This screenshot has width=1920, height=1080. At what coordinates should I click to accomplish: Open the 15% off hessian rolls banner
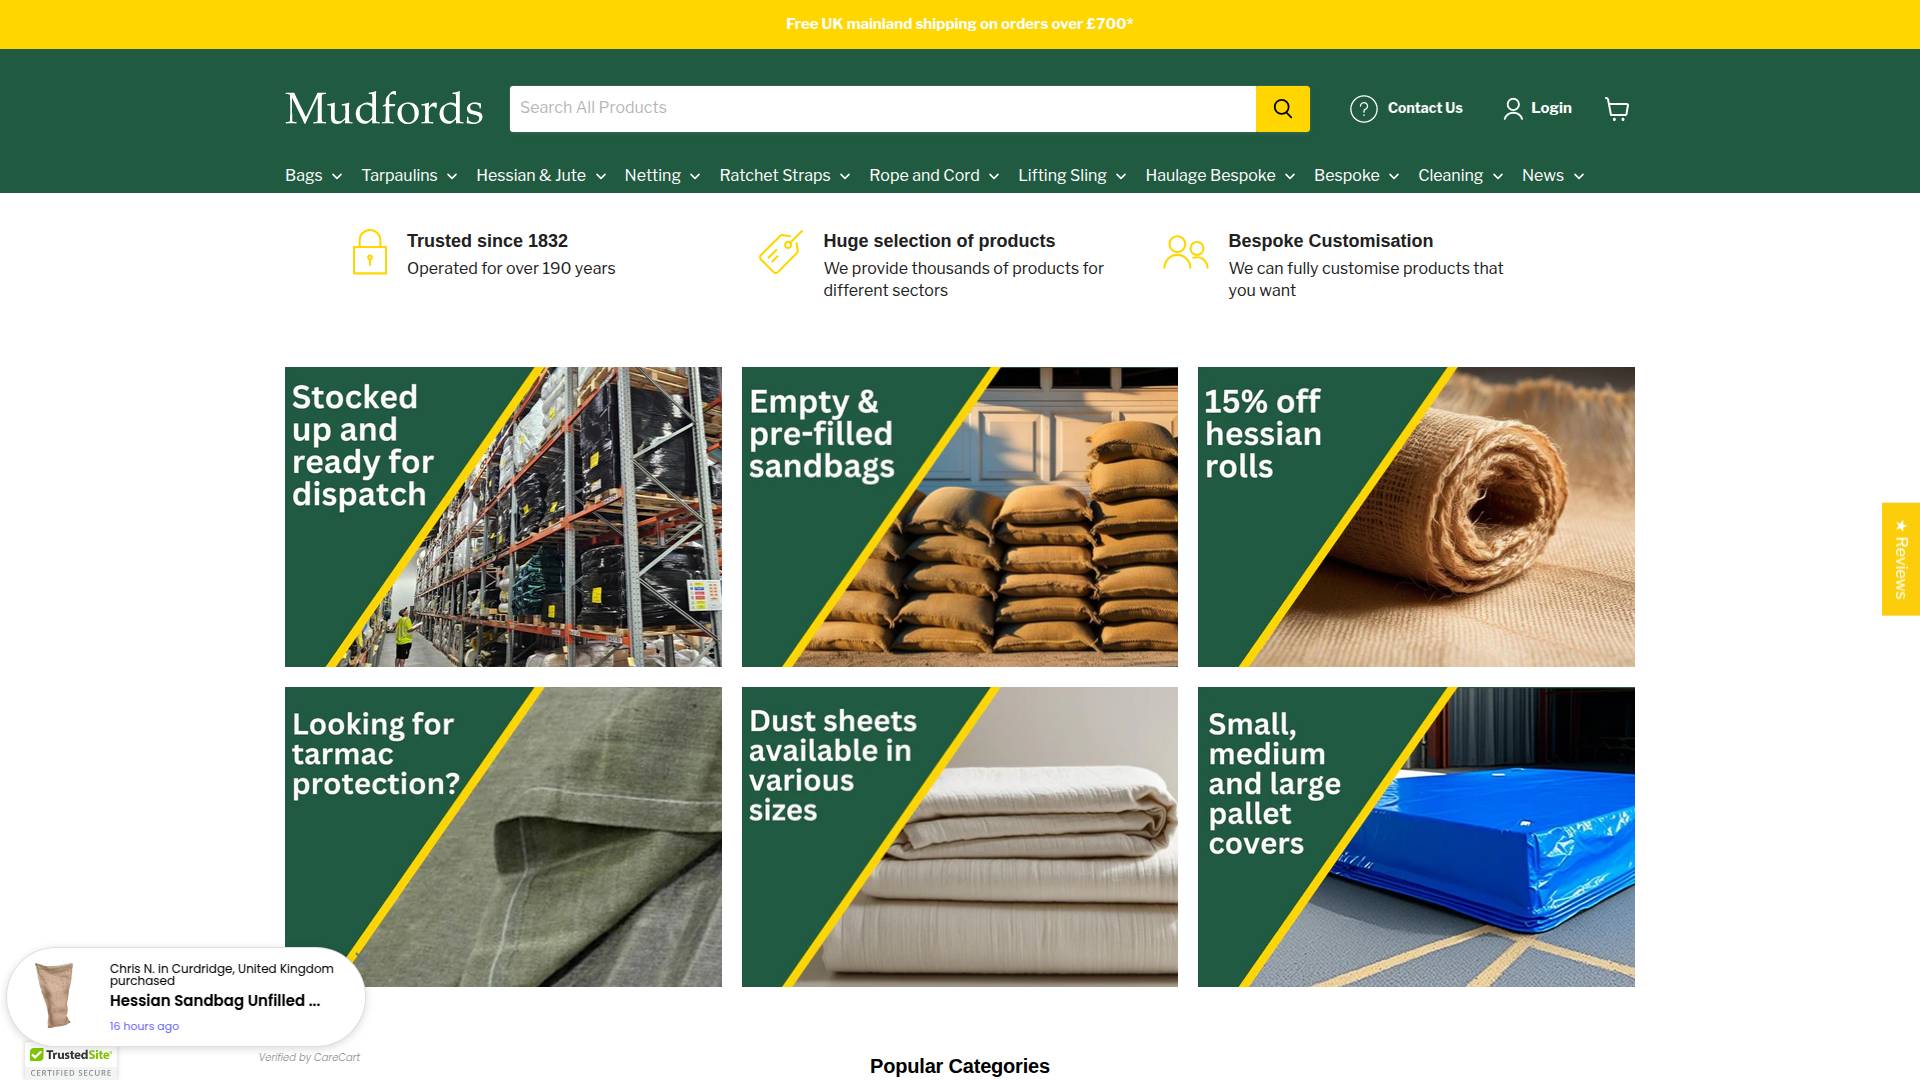pyautogui.click(x=1416, y=517)
